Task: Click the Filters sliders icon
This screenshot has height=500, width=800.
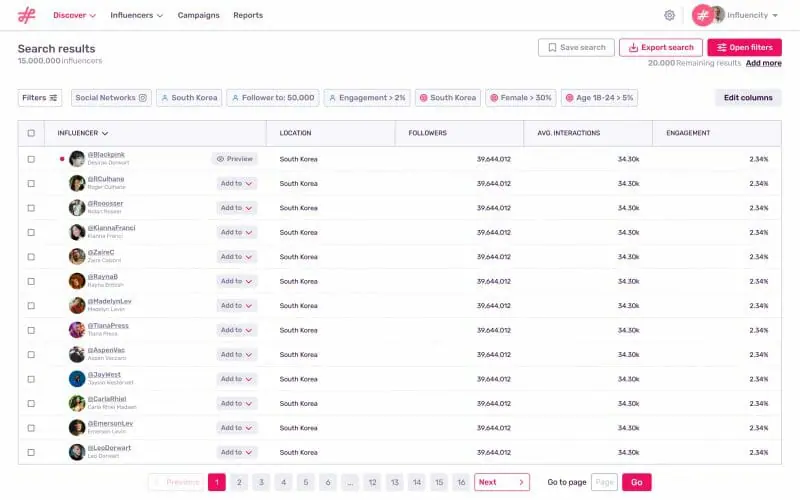Action: (54, 98)
